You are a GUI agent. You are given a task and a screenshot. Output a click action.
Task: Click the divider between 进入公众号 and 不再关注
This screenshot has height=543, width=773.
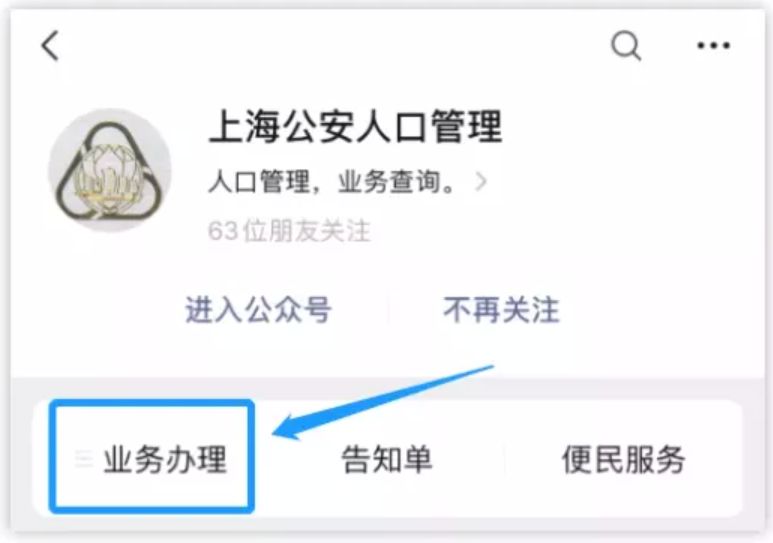(388, 310)
